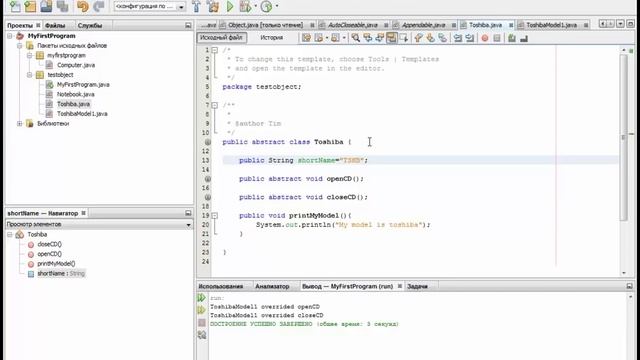Image resolution: width=640 pixels, height=360 pixels.
Task: Toggle Highlight Search in editor toolbar
Action: tap(391, 38)
